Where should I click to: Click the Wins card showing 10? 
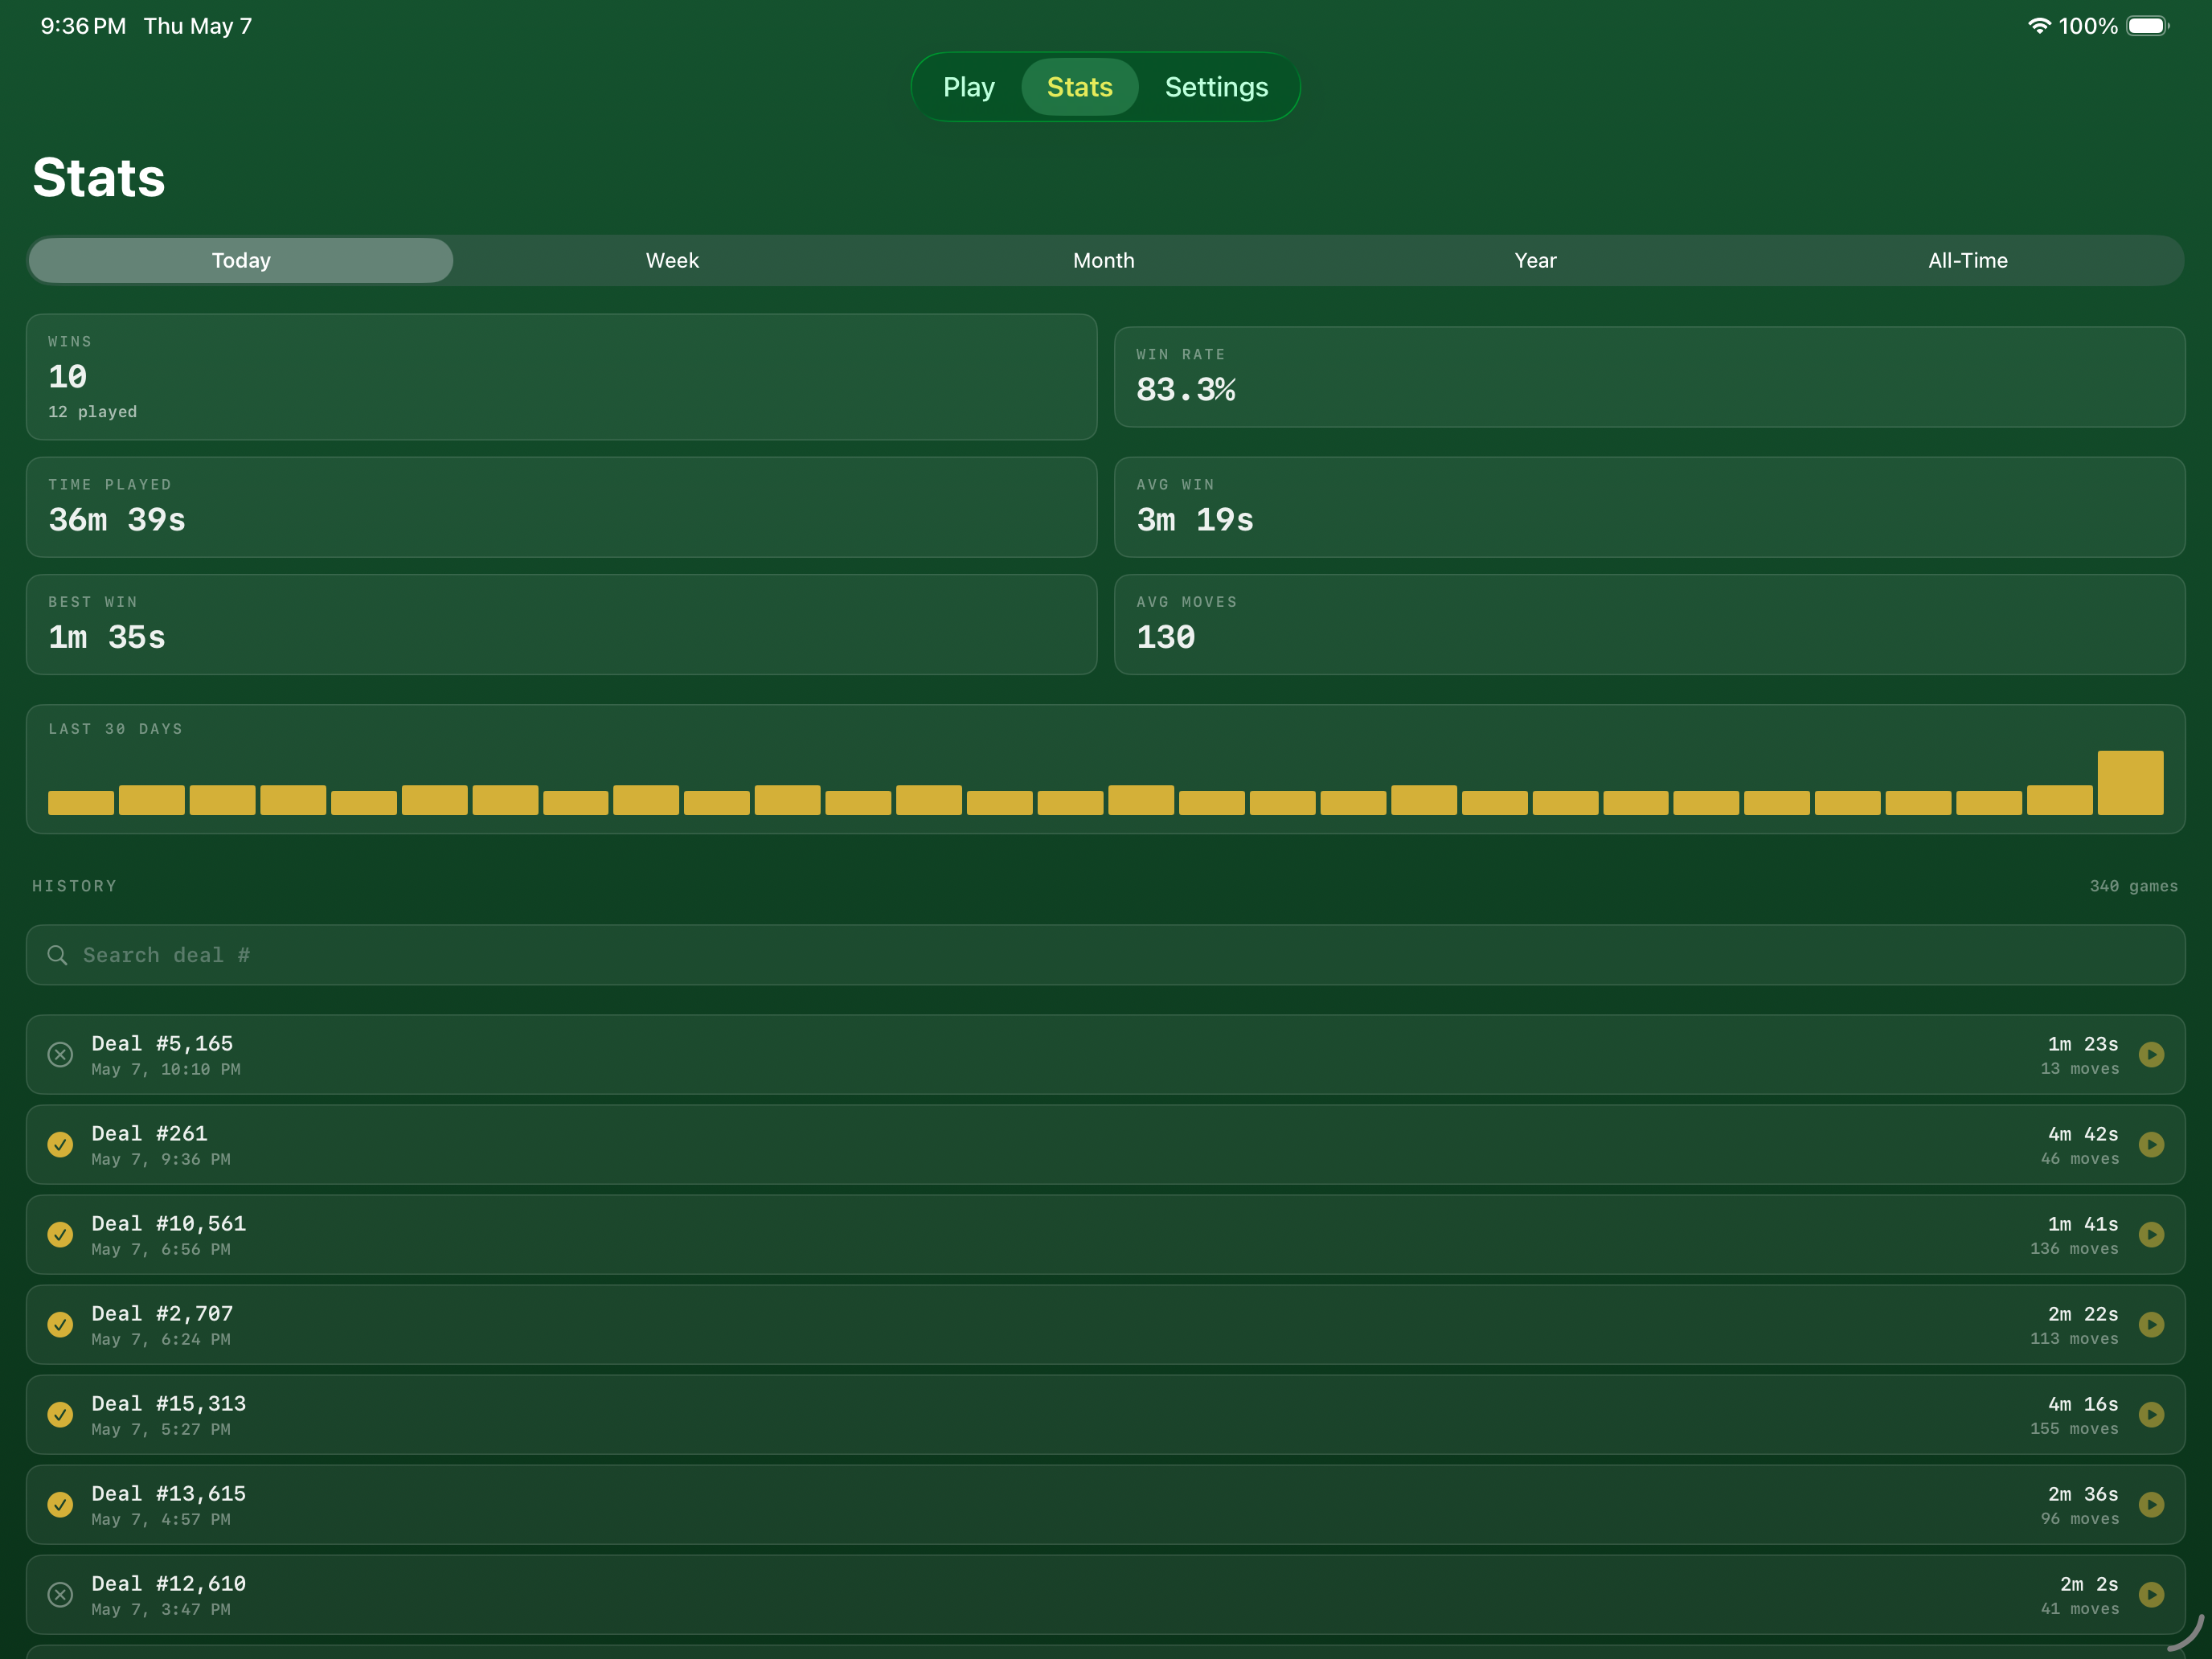point(561,377)
